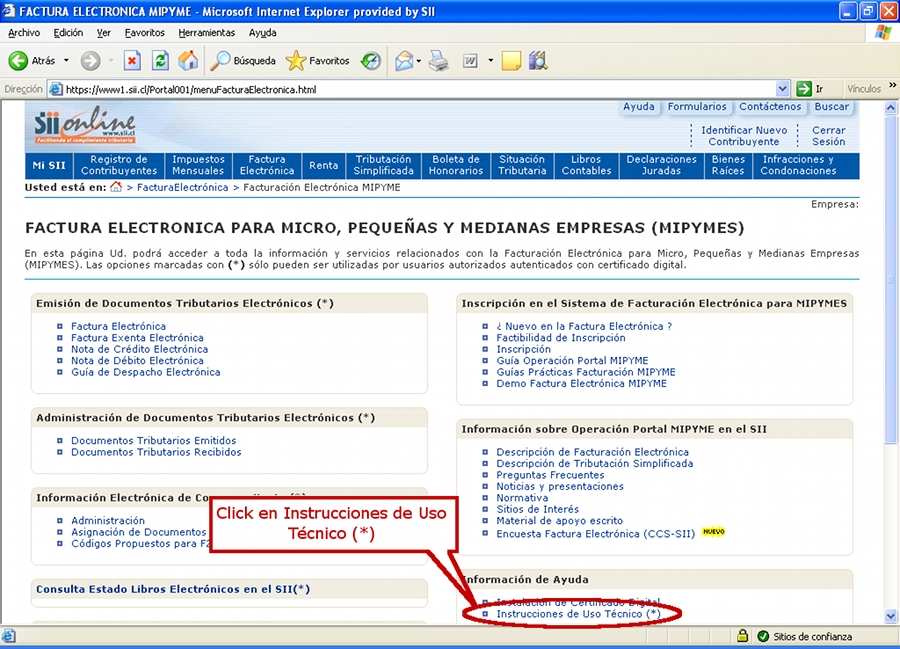This screenshot has width=900, height=649.
Task: Select the Bienes Raíces navigation tab
Action: [x=728, y=165]
